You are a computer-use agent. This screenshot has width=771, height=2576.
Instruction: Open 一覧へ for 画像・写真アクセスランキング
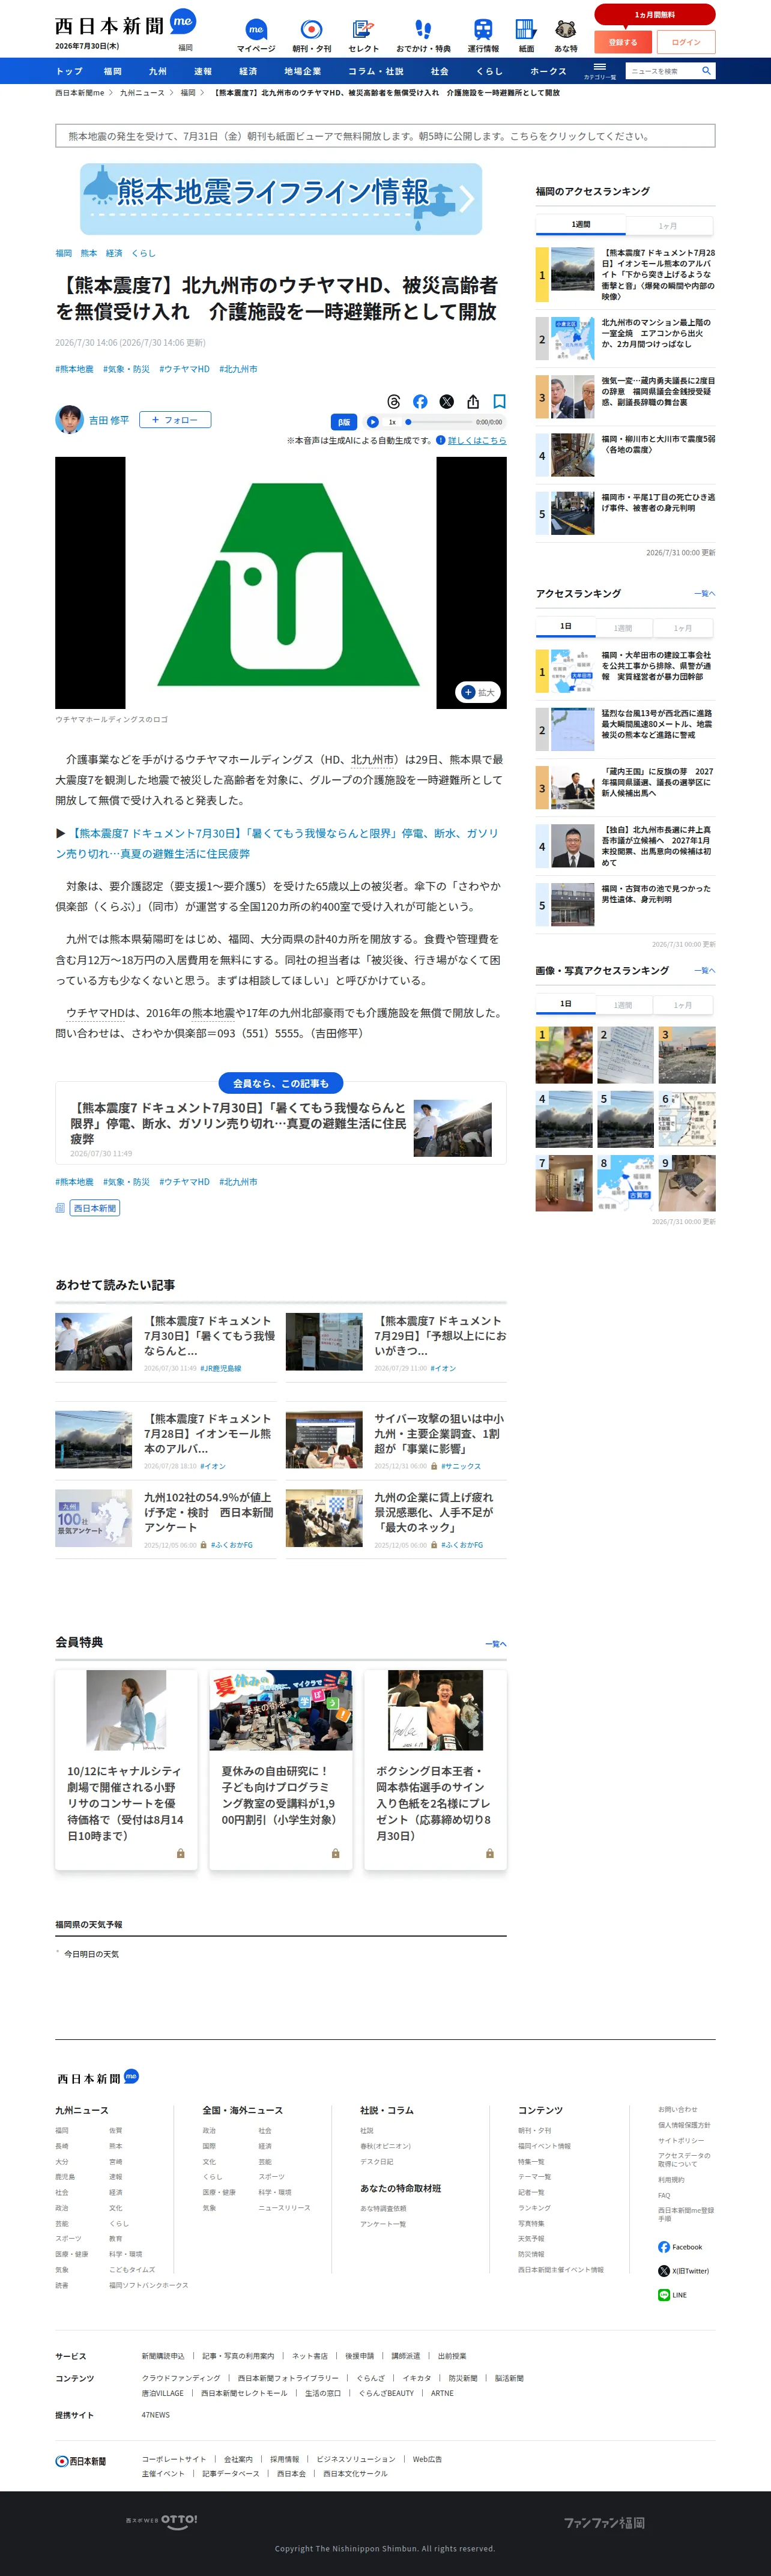[x=705, y=970]
